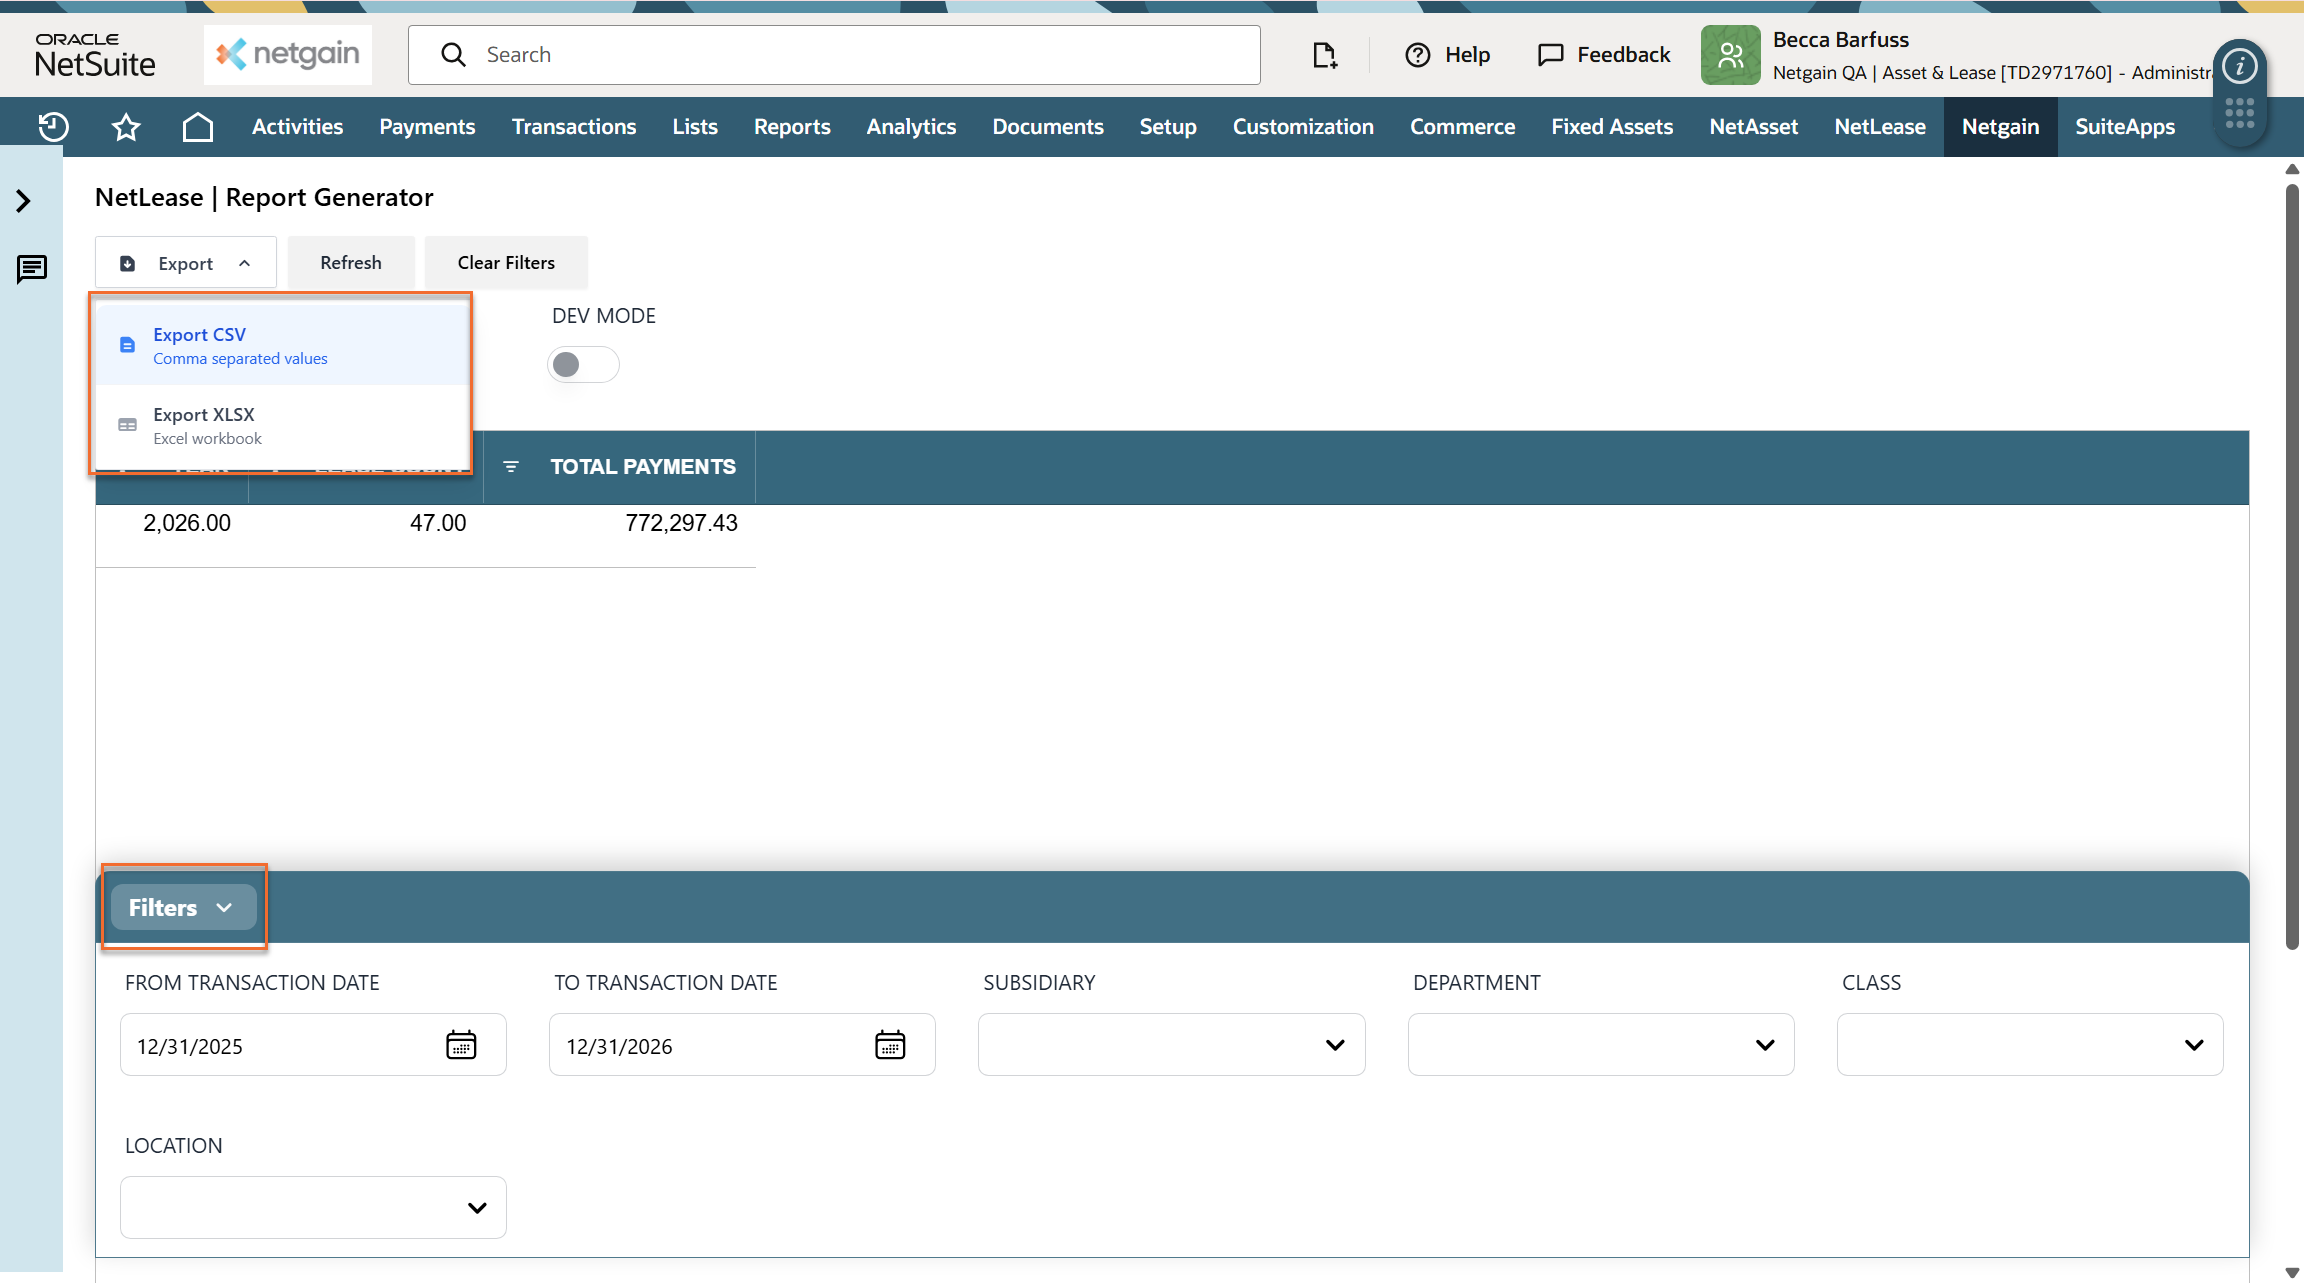This screenshot has width=2304, height=1283.
Task: Open the Help question mark icon
Action: click(x=1417, y=55)
